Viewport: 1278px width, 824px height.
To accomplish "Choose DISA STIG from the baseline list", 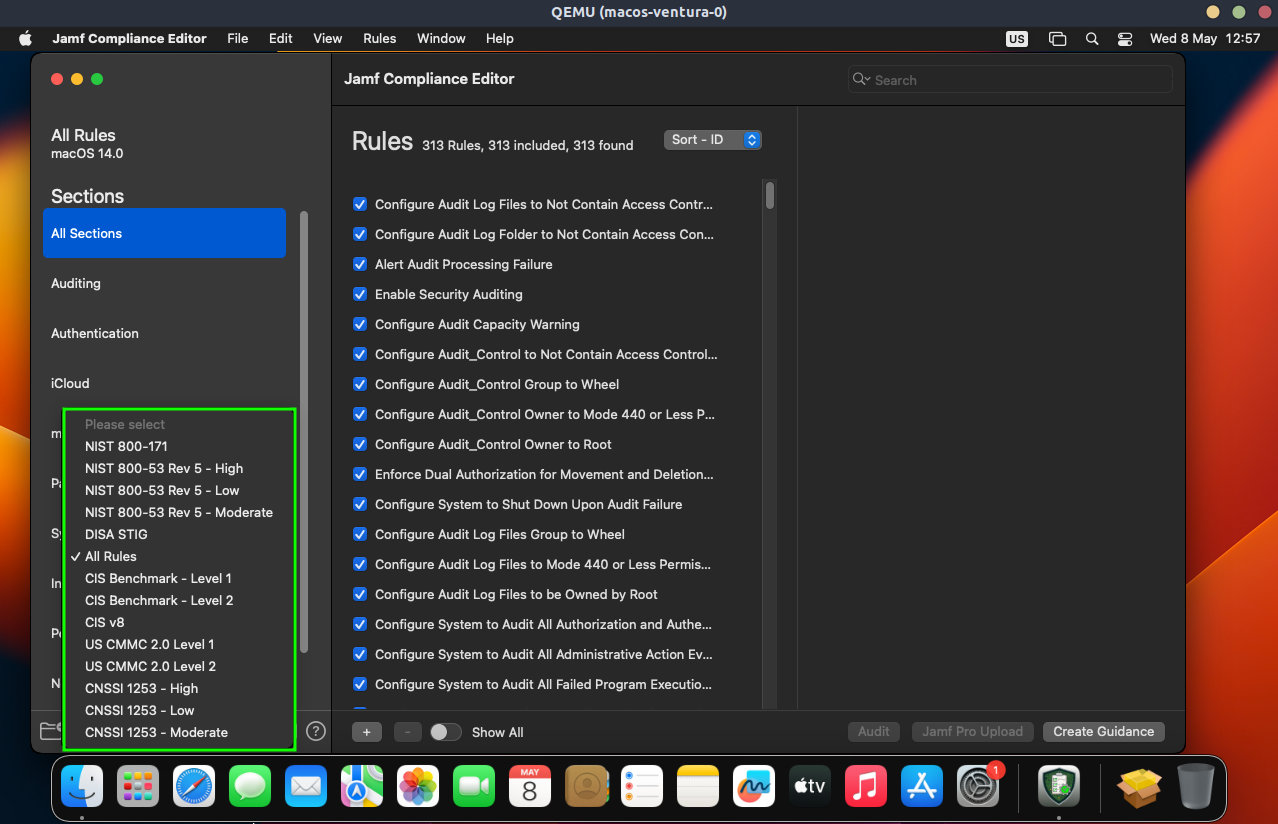I will point(116,534).
